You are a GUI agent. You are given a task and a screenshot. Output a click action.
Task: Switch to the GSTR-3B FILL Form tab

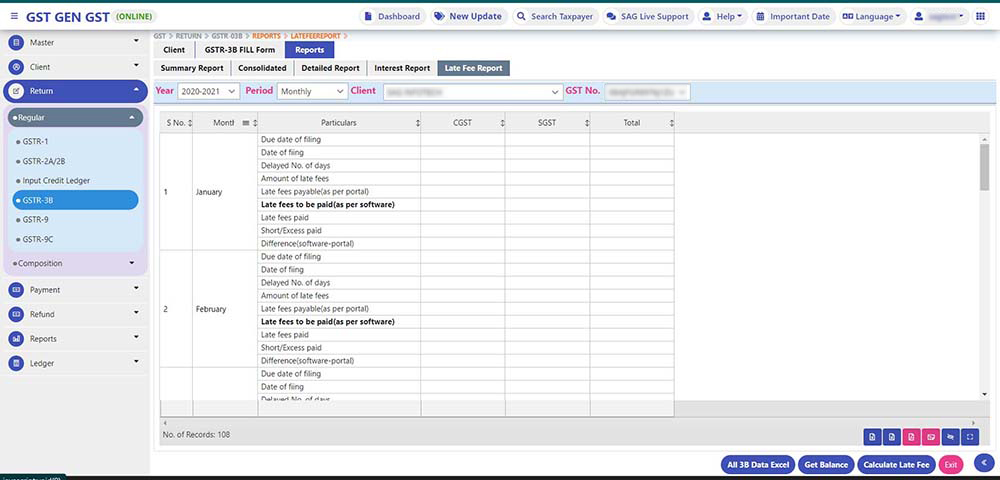pos(239,49)
